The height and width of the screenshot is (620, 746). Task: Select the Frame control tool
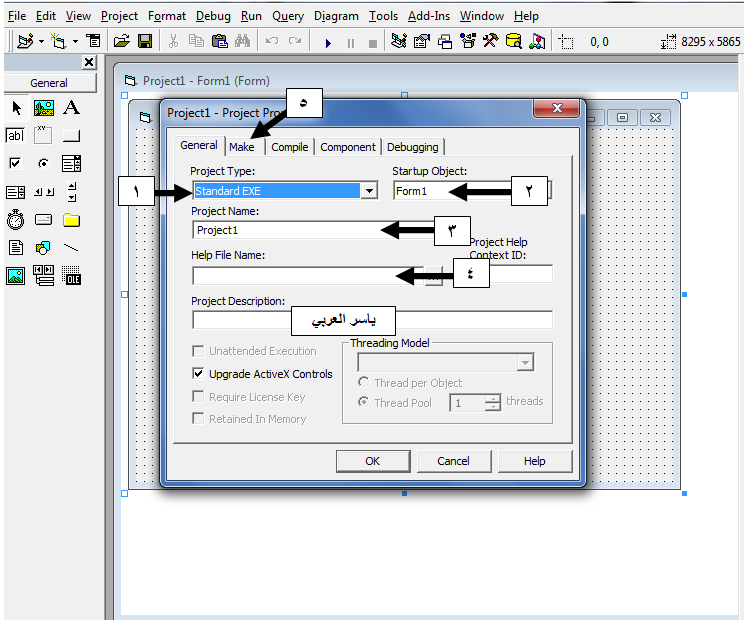pos(43,136)
